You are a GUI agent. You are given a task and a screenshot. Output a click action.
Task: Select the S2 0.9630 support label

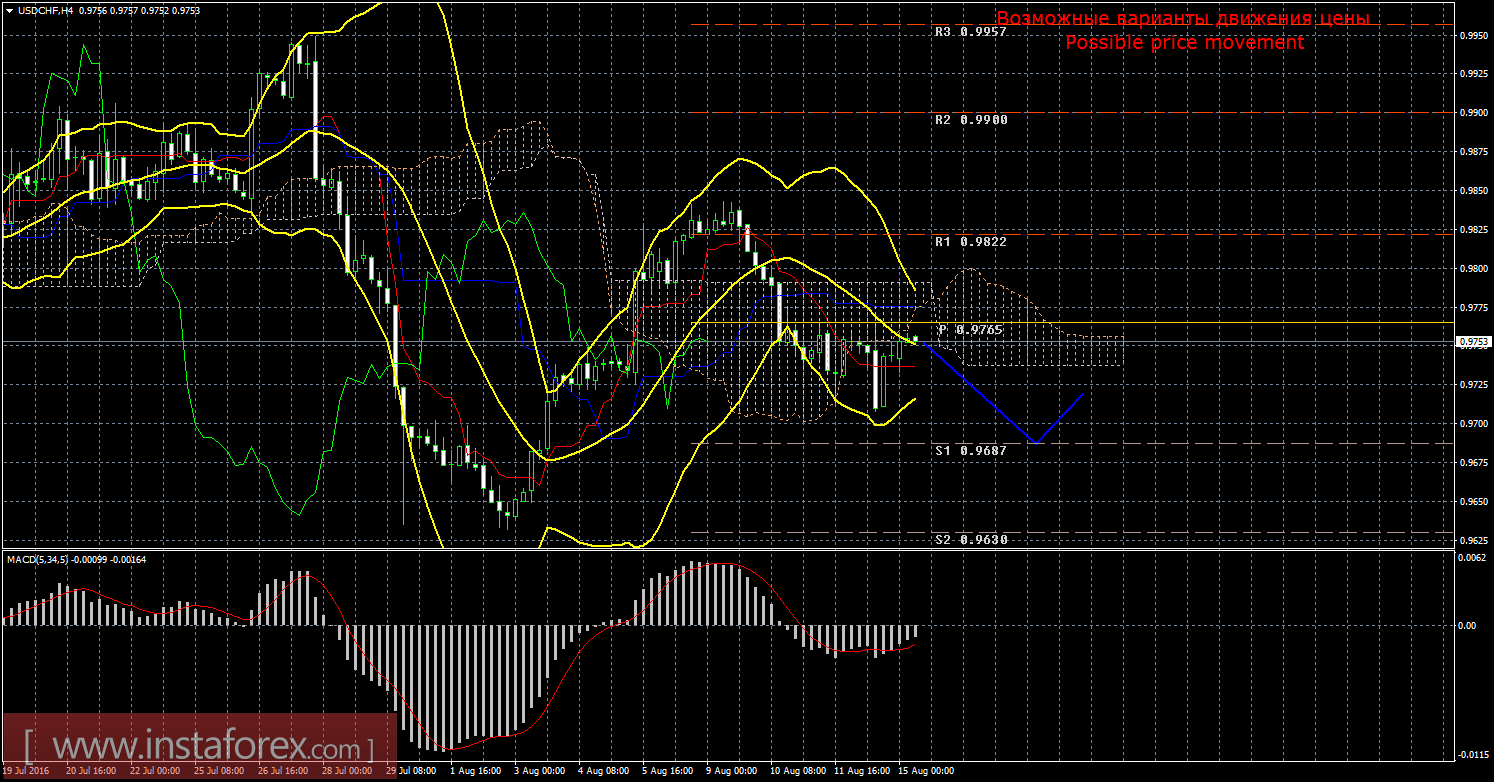[971, 540]
